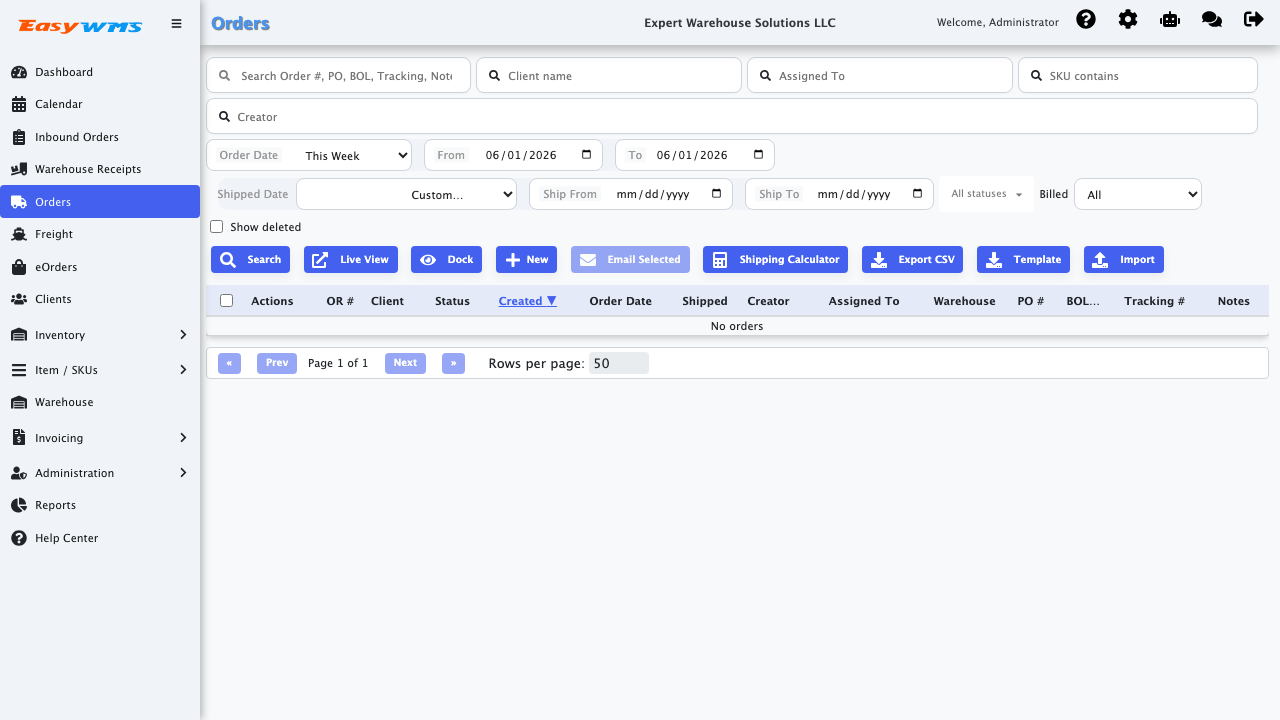This screenshot has height=720, width=1280.
Task: Click the Reports pie chart icon
Action: click(19, 505)
